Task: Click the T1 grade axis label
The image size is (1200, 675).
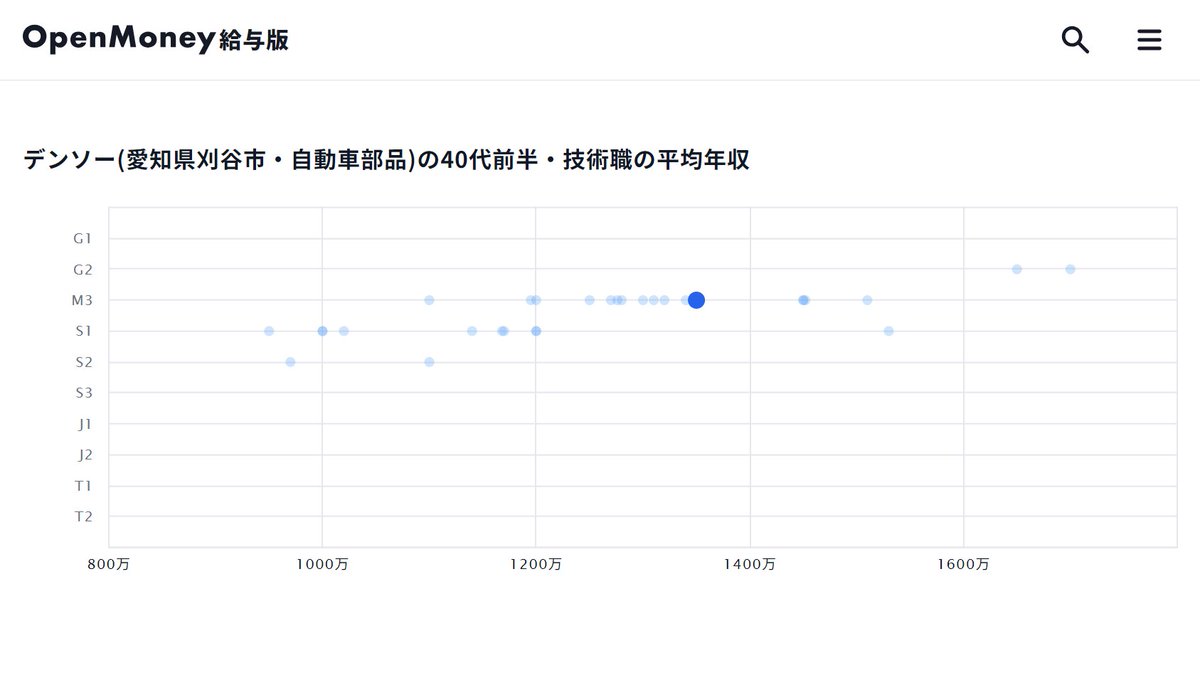Action: 84,486
